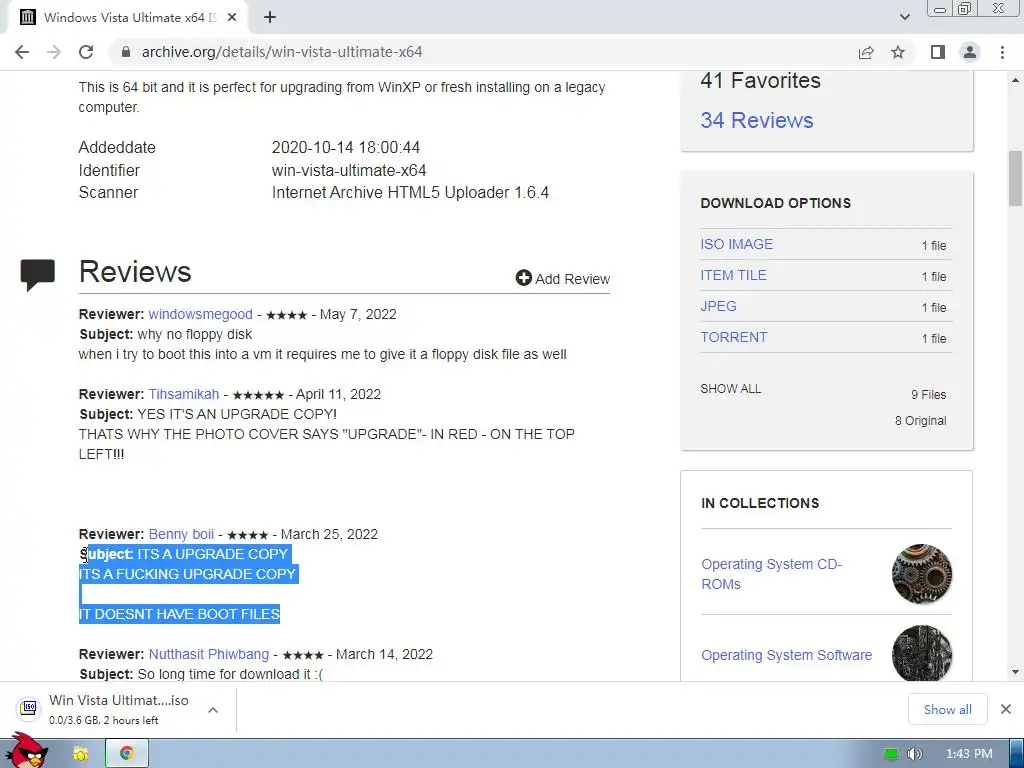This screenshot has width=1024, height=768.
Task: Close the Windows Vista Ultimate x64 tab
Action: (x=232, y=18)
